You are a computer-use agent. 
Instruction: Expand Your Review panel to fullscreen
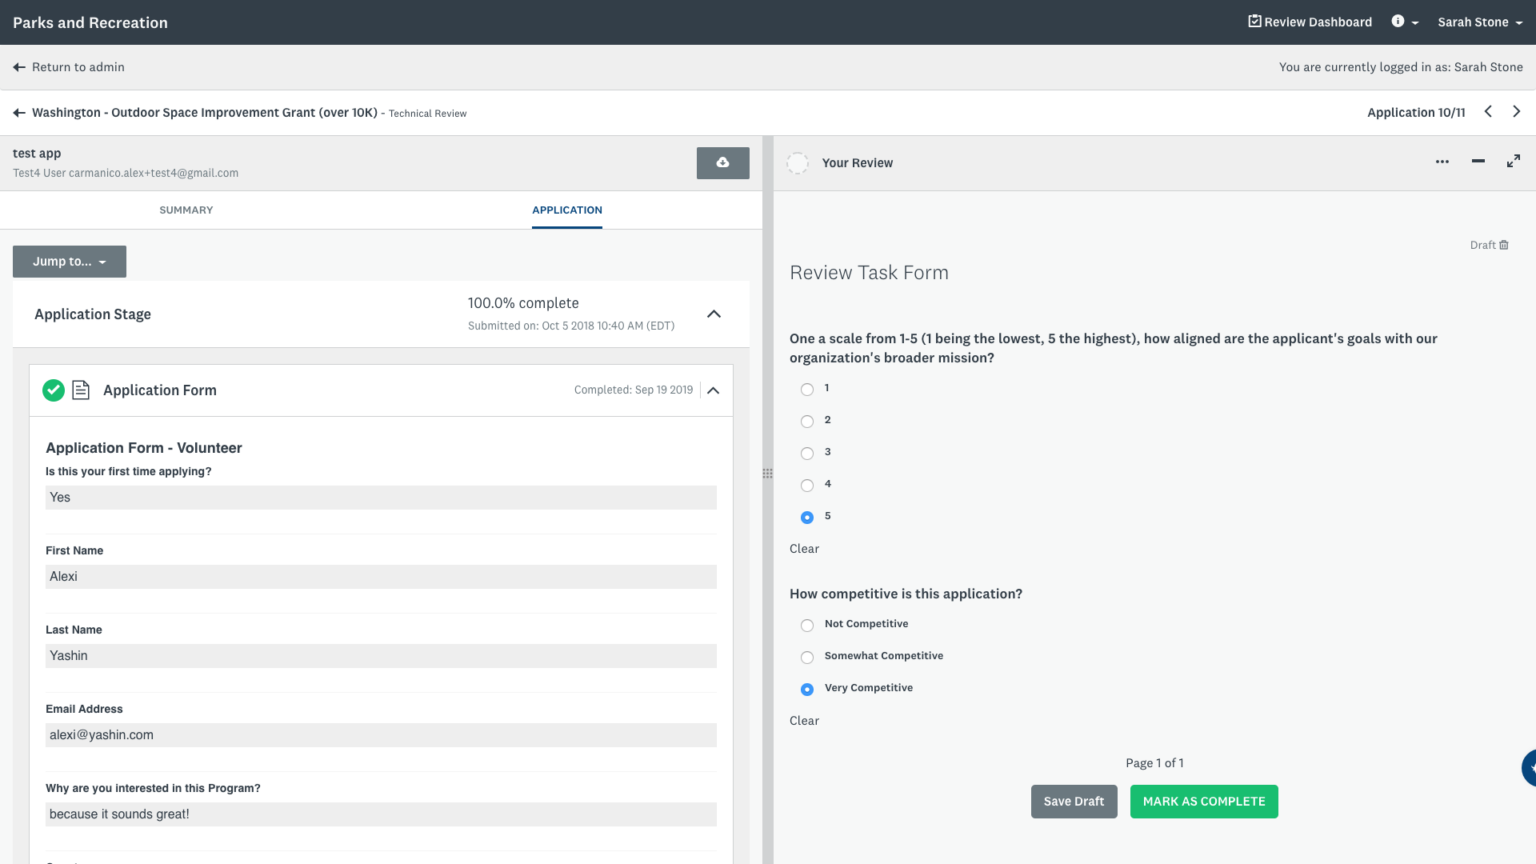[1513, 161]
